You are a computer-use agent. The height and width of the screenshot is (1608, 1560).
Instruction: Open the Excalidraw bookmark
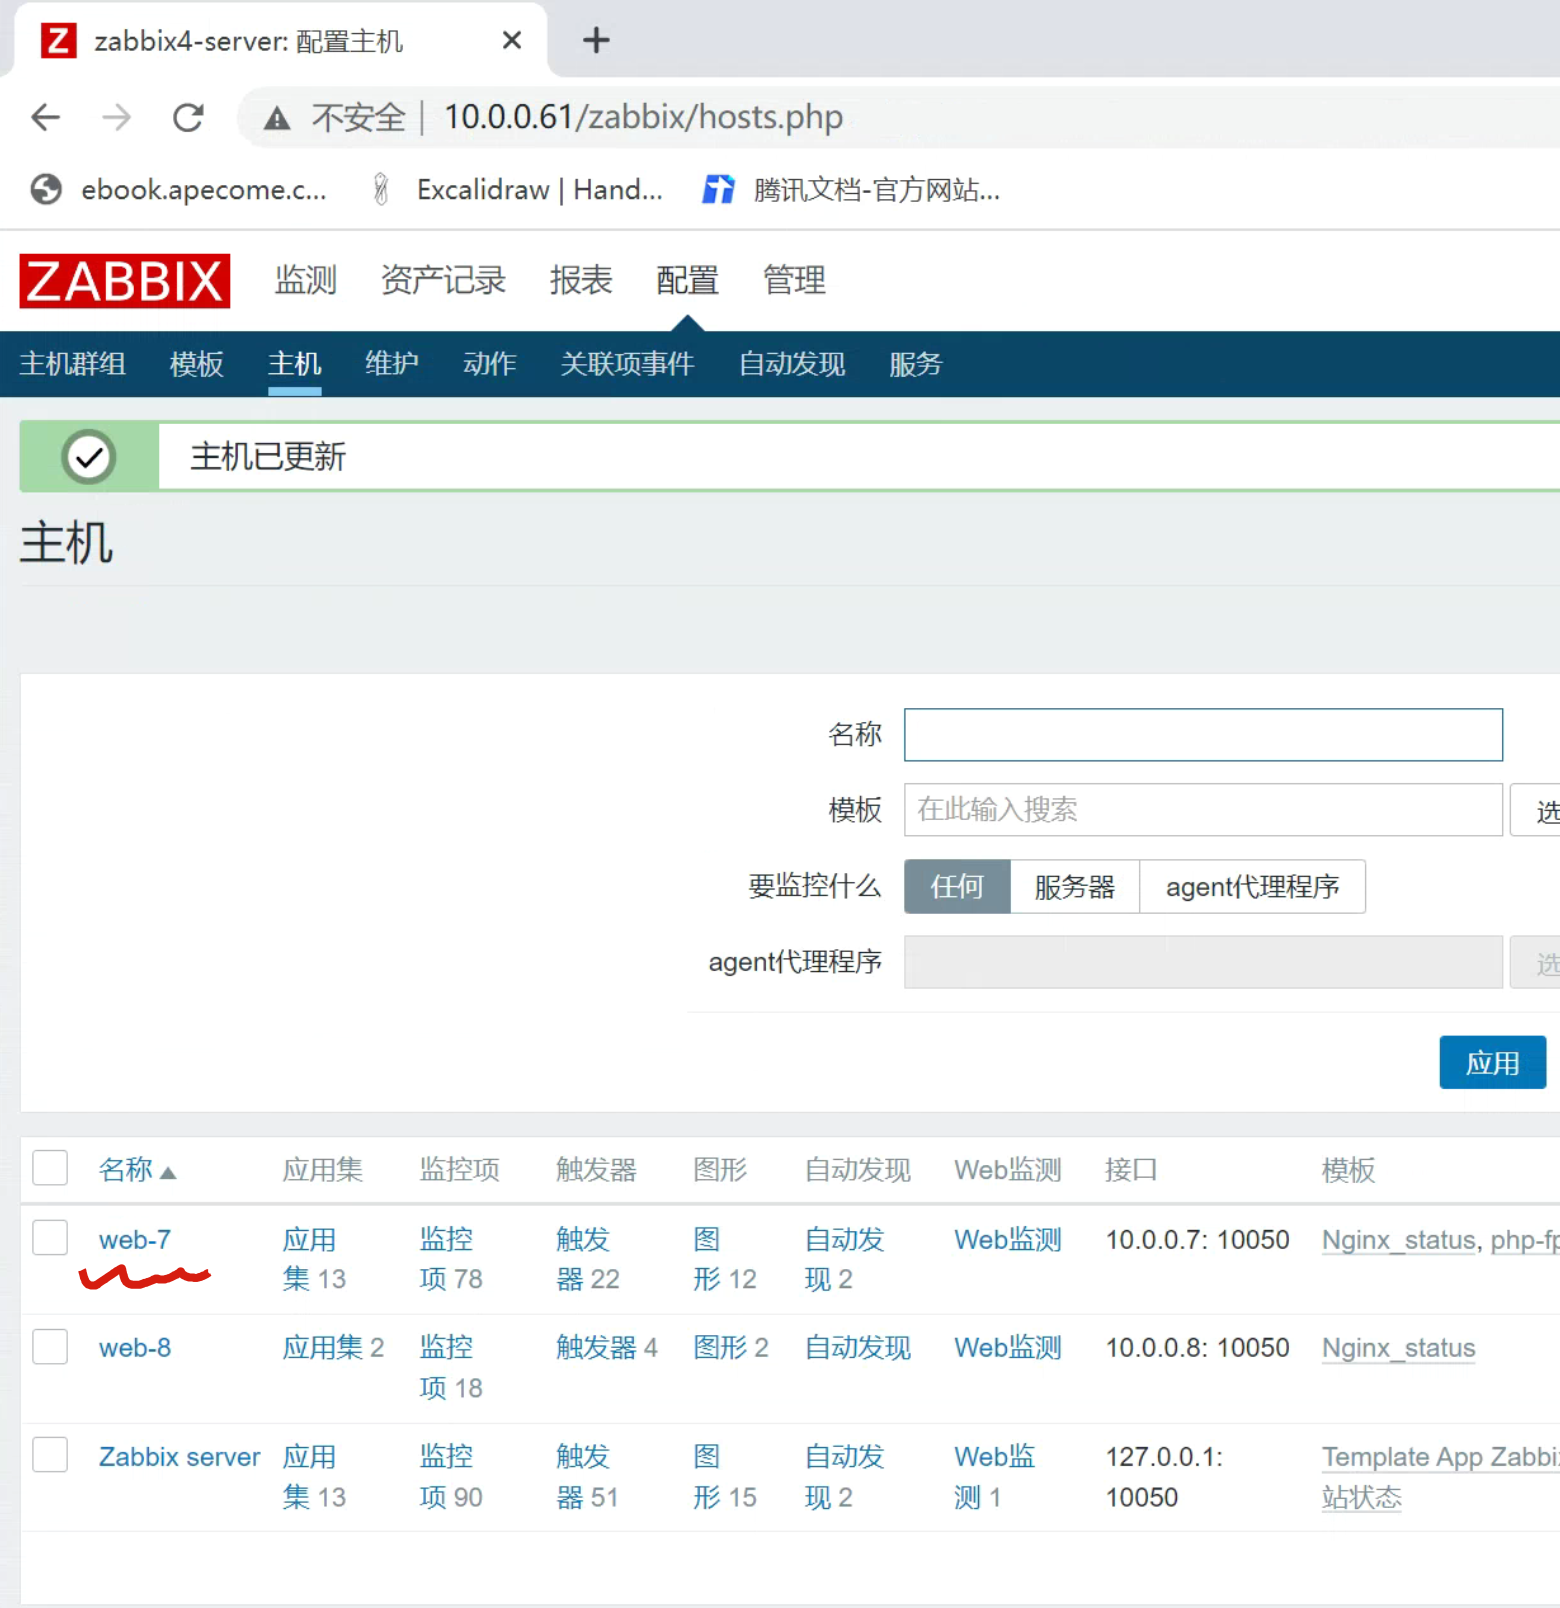[538, 189]
